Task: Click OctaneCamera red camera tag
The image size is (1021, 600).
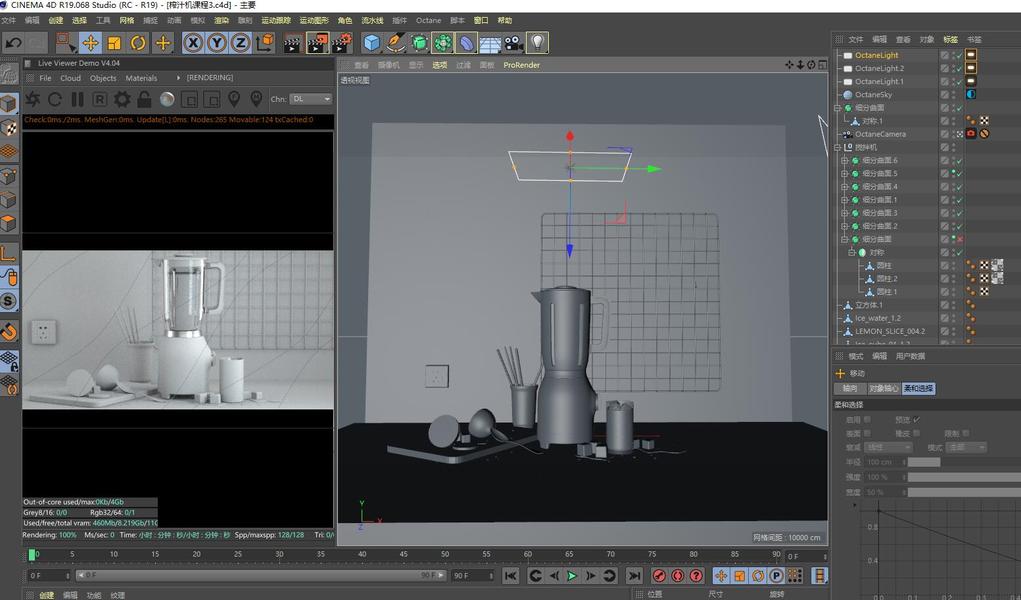Action: 971,134
